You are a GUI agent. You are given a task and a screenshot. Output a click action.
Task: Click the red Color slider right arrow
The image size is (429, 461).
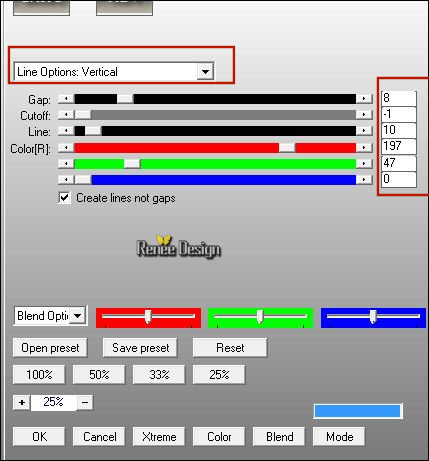364,147
